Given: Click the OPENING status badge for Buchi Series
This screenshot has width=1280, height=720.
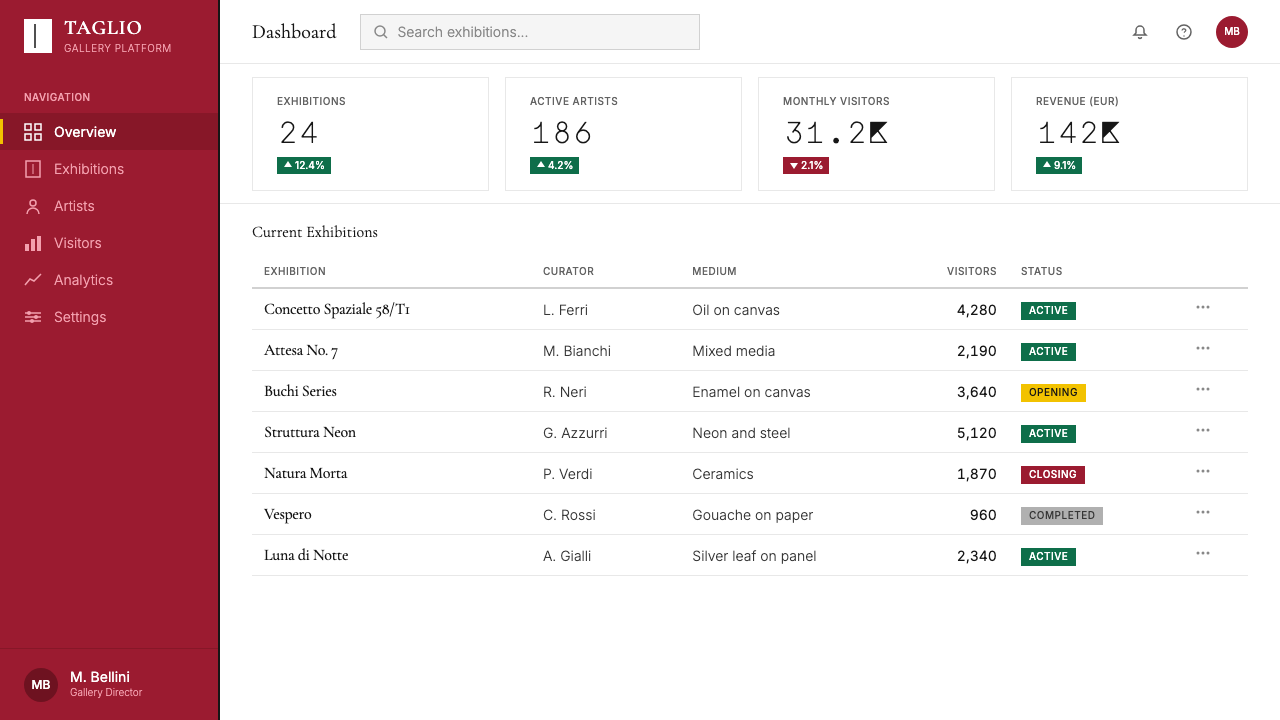Looking at the screenshot, I should point(1053,392).
